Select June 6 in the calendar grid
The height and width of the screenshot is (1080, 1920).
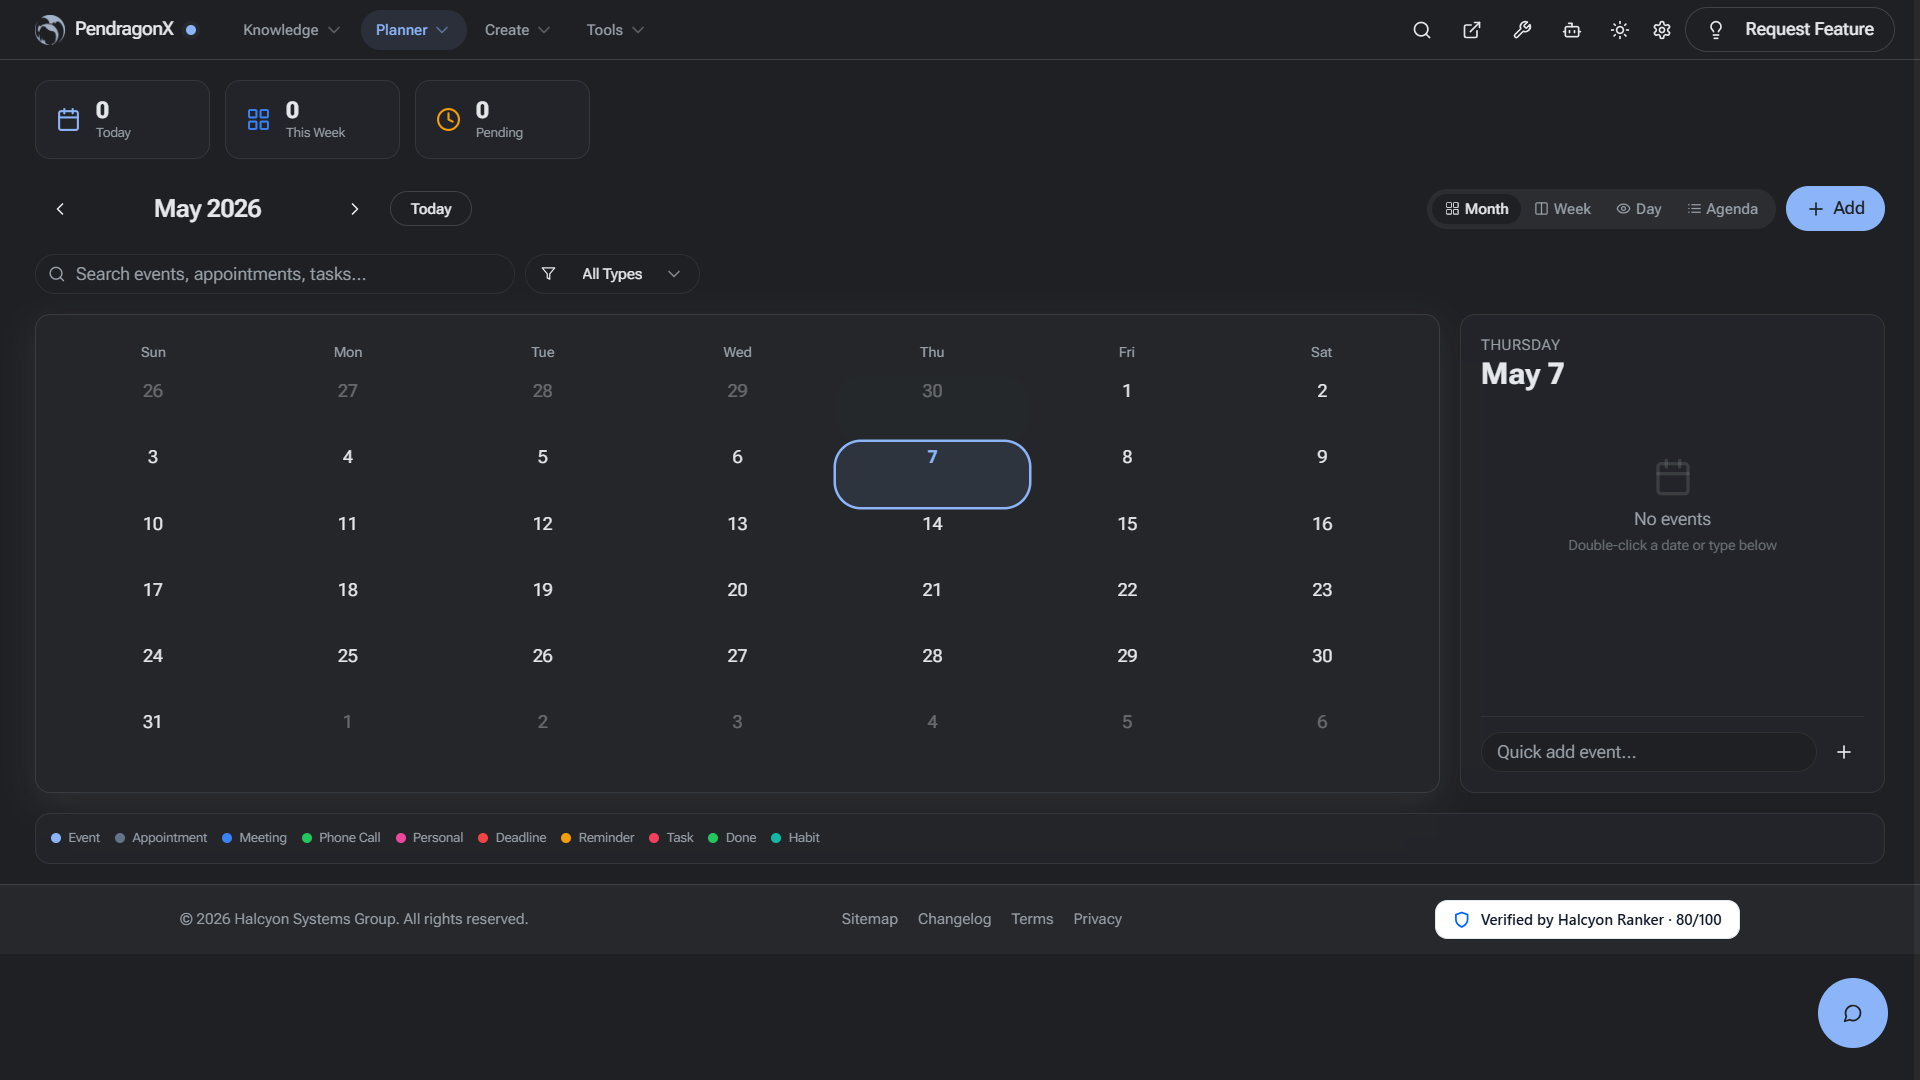pos(1322,738)
